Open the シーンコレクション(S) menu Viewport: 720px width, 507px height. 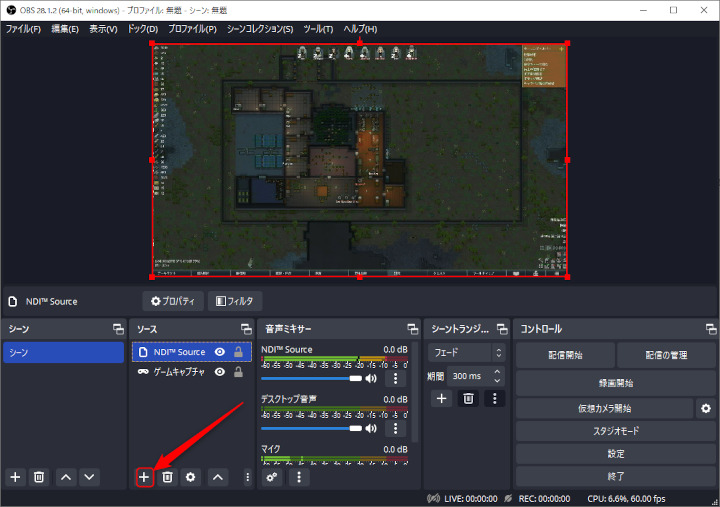coord(260,29)
